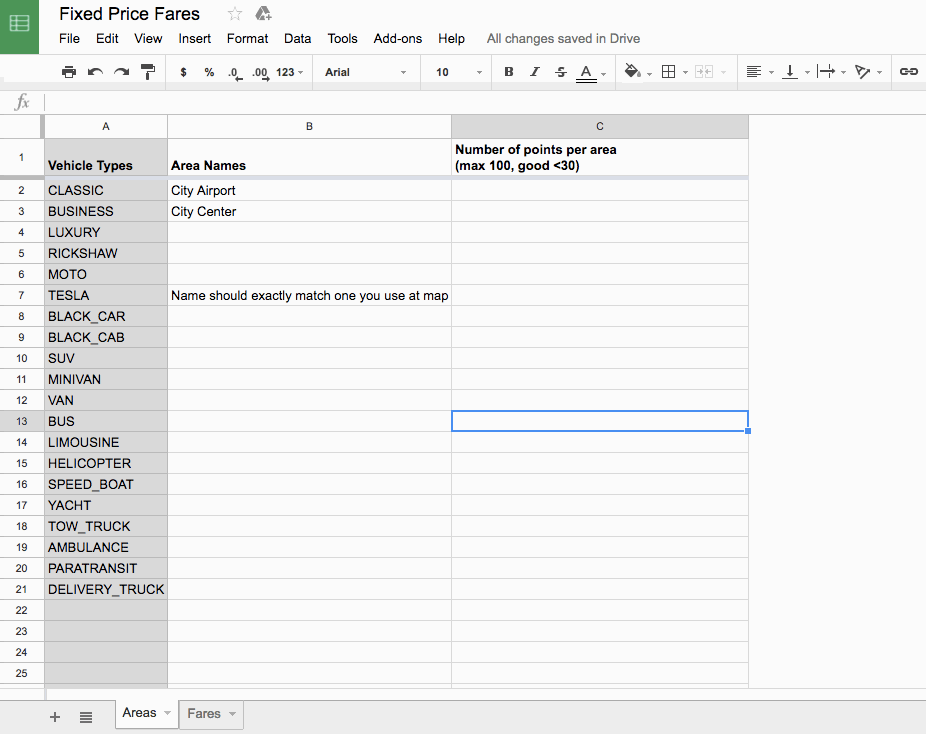The width and height of the screenshot is (926, 734).
Task: Open the Format menu
Action: [247, 38]
